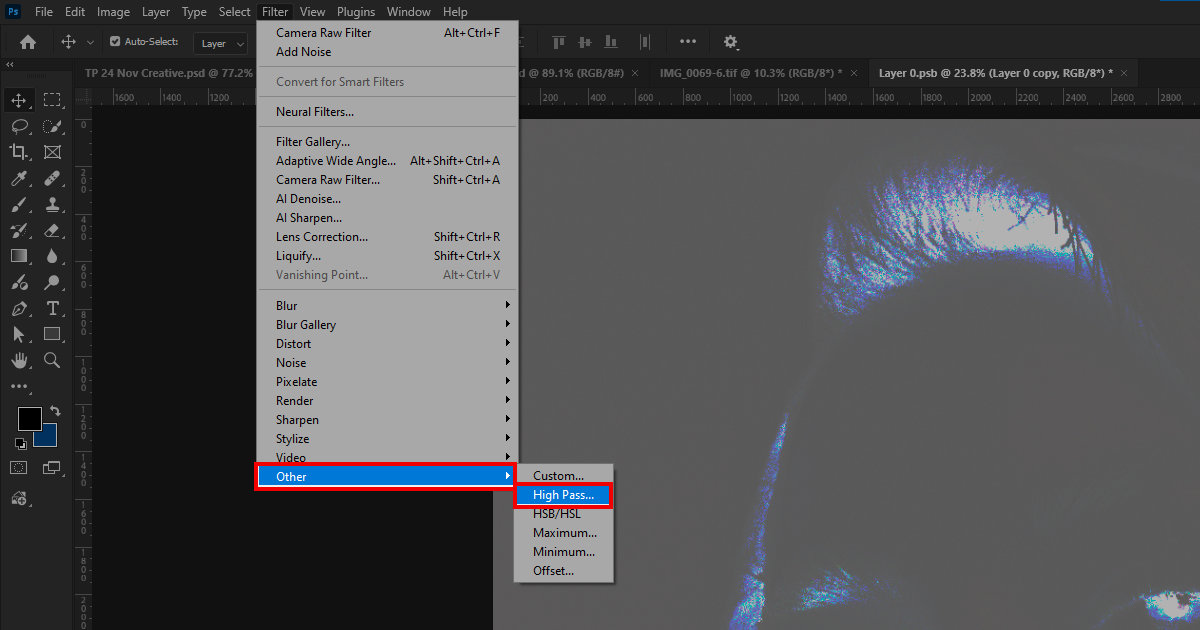Click the Home icon in options bar
Image resolution: width=1200 pixels, height=630 pixels.
[28, 42]
